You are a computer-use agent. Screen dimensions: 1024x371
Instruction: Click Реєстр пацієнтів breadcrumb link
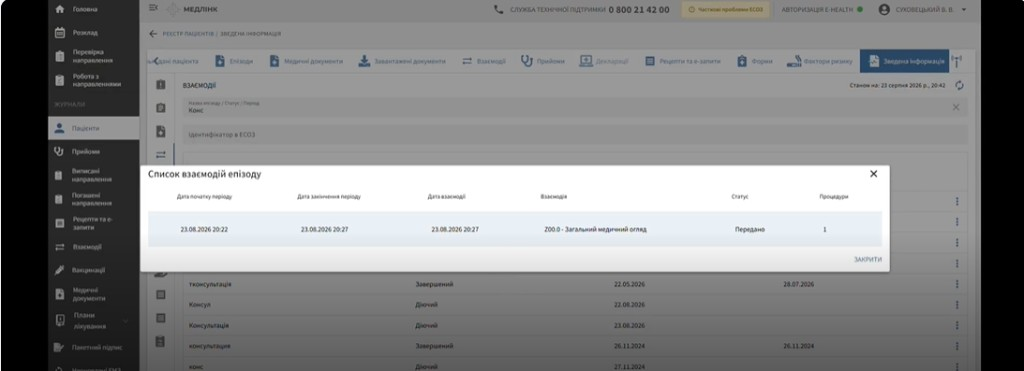tap(189, 33)
